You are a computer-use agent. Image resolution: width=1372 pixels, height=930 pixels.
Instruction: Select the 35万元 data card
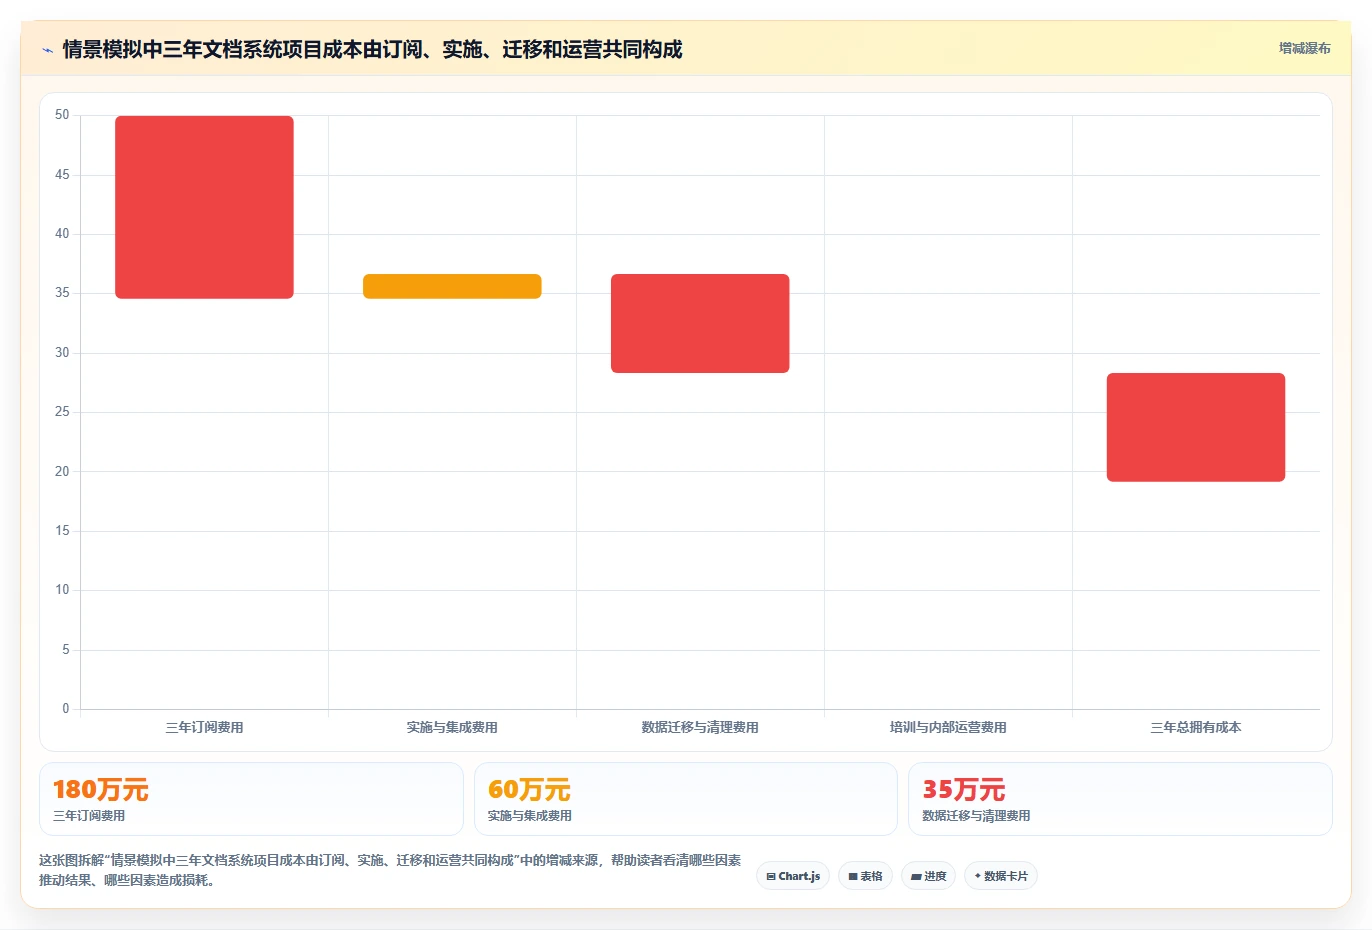1120,799
